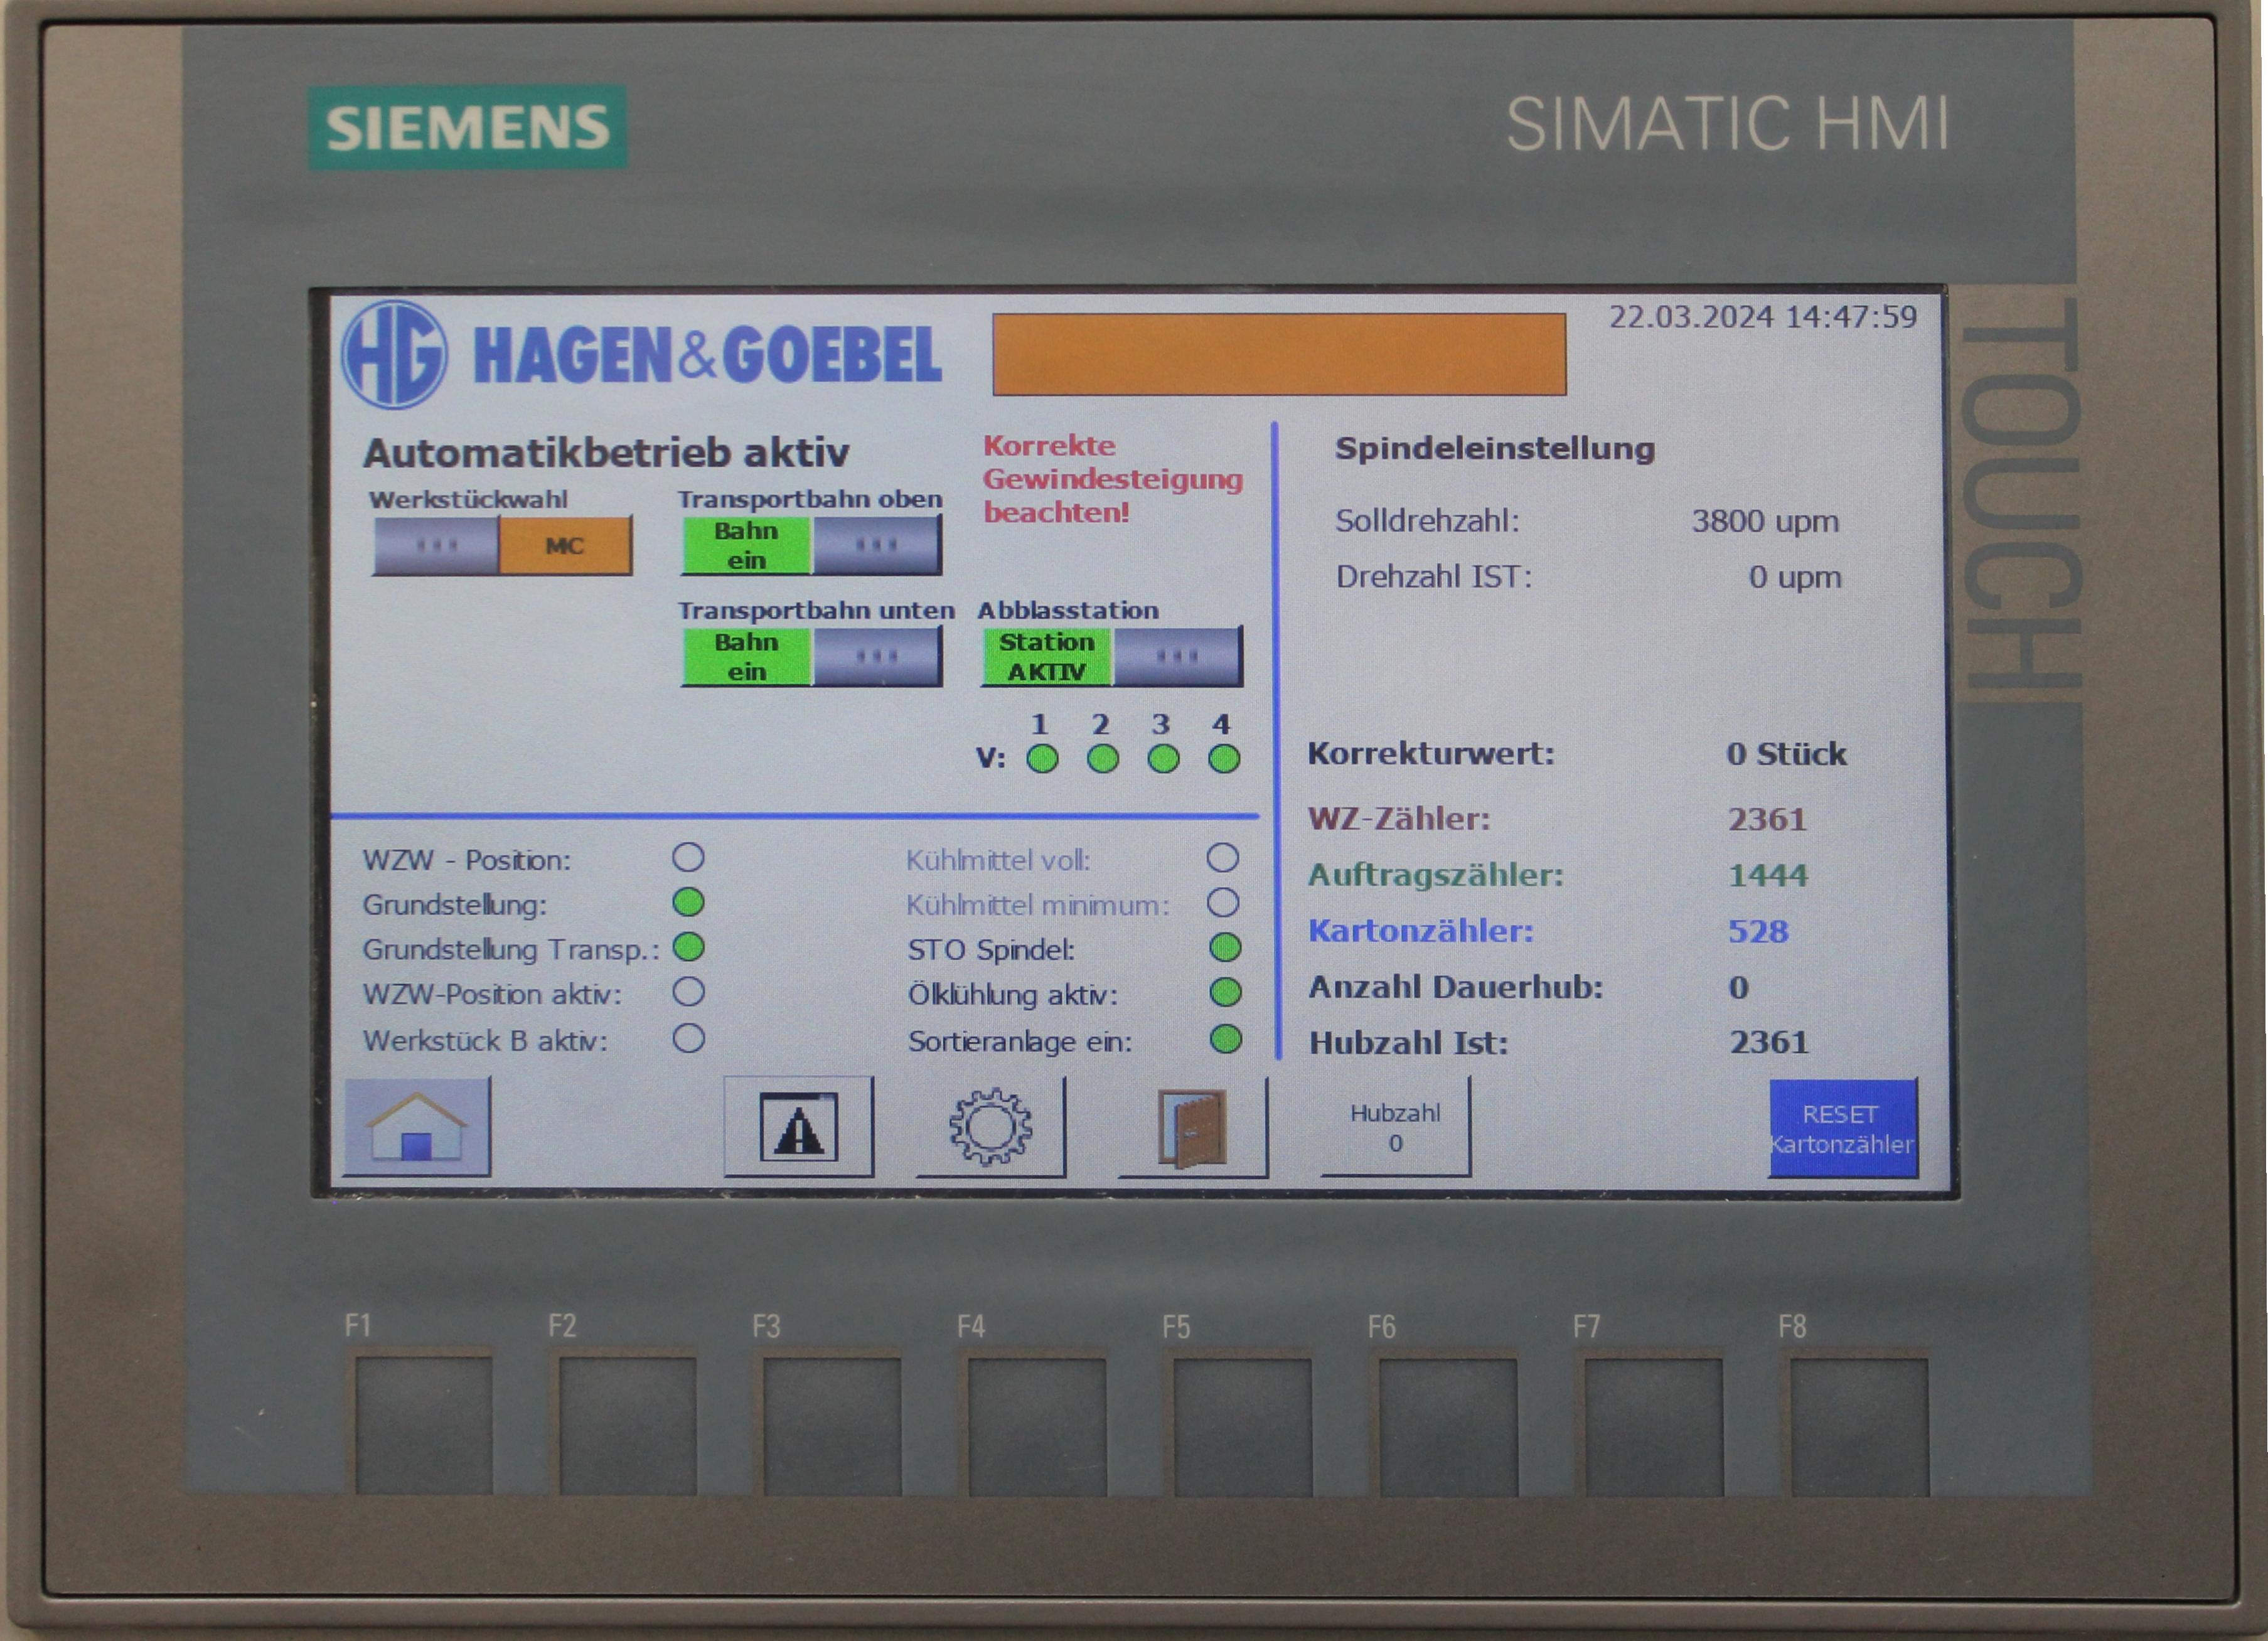This screenshot has width=2268, height=1641.
Task: Click the Grundstellung indicator lamp
Action: pos(688,903)
